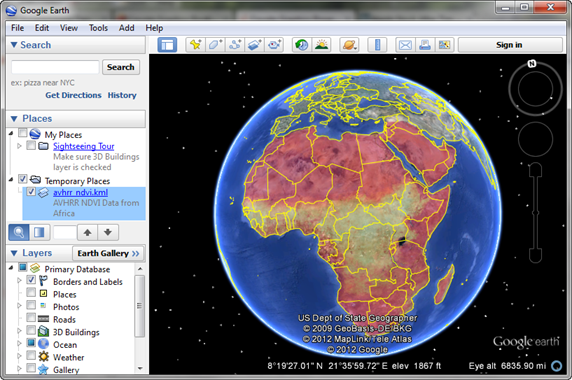Collapse the Primary Database node
This screenshot has width=572, height=380.
11,268
